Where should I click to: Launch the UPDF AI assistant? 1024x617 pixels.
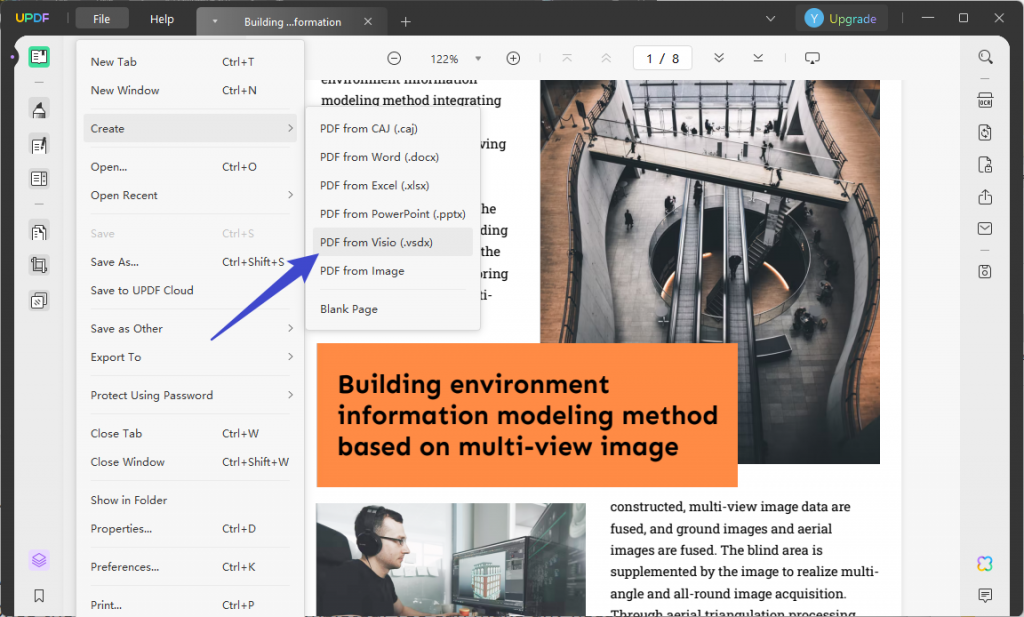pos(986,562)
